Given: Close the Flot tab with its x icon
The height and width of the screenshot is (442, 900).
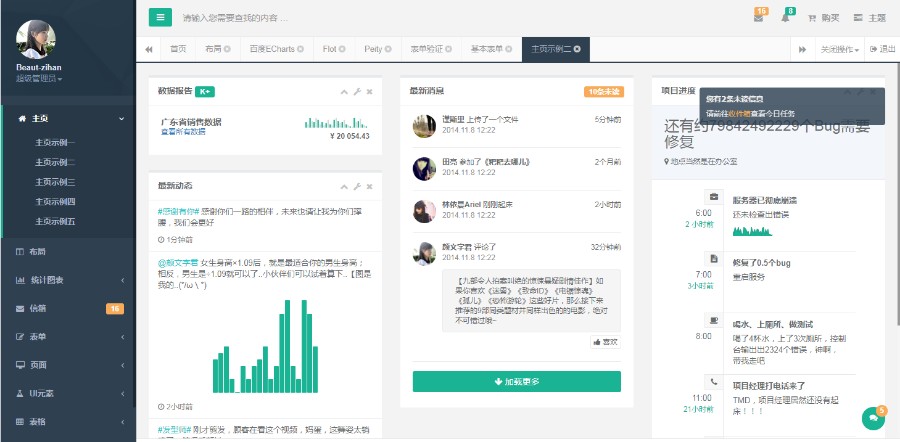Looking at the screenshot, I should click(342, 49).
